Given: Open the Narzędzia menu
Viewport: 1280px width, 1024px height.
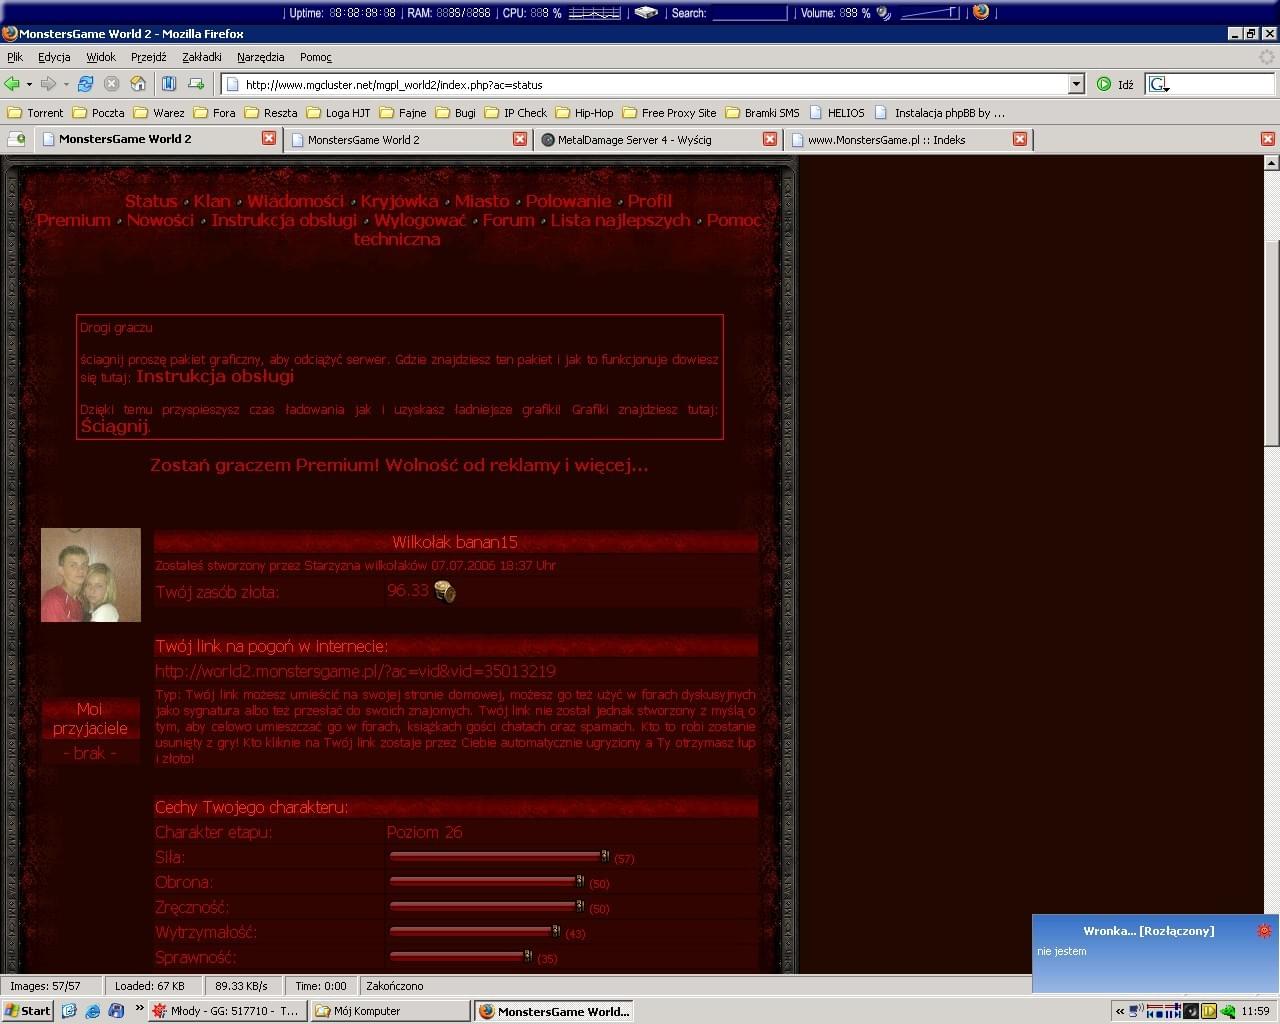Looking at the screenshot, I should coord(261,57).
